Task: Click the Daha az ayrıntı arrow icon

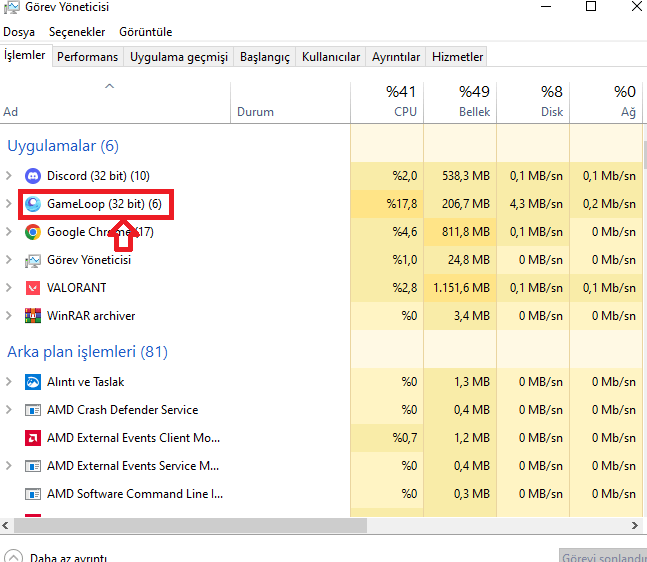Action: click(13, 556)
